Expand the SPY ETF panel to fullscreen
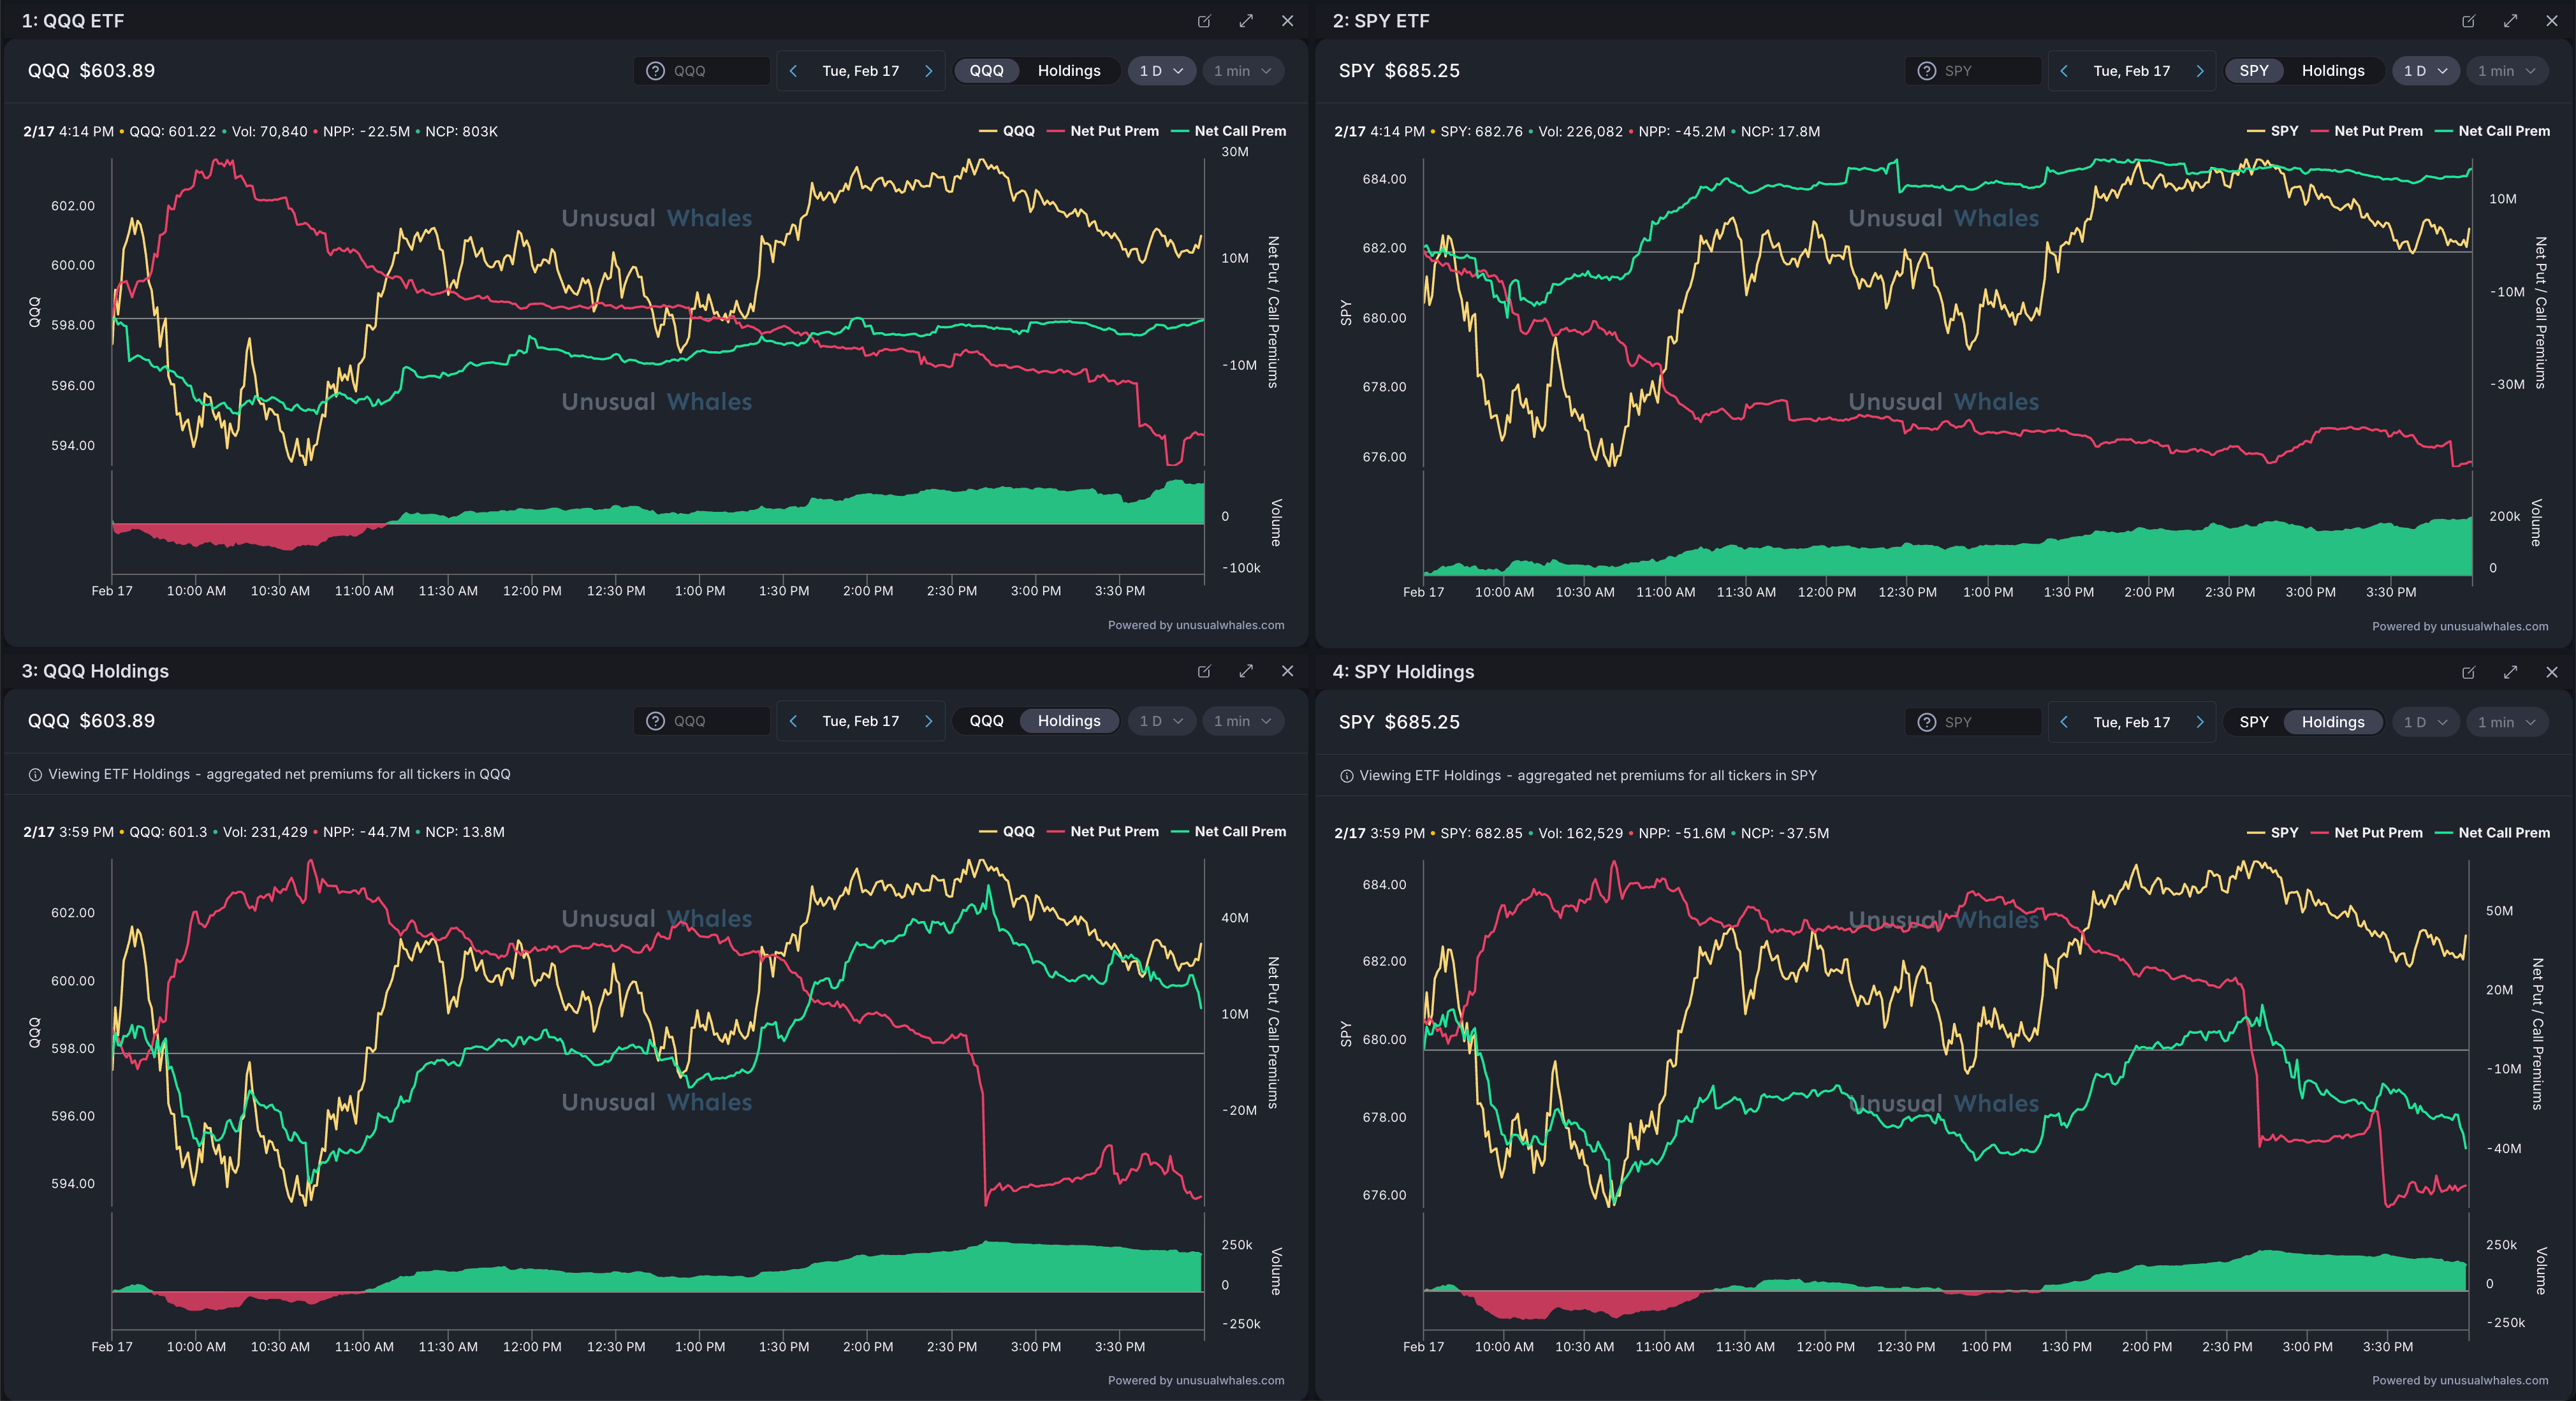2576x1401 pixels. (x=2510, y=21)
